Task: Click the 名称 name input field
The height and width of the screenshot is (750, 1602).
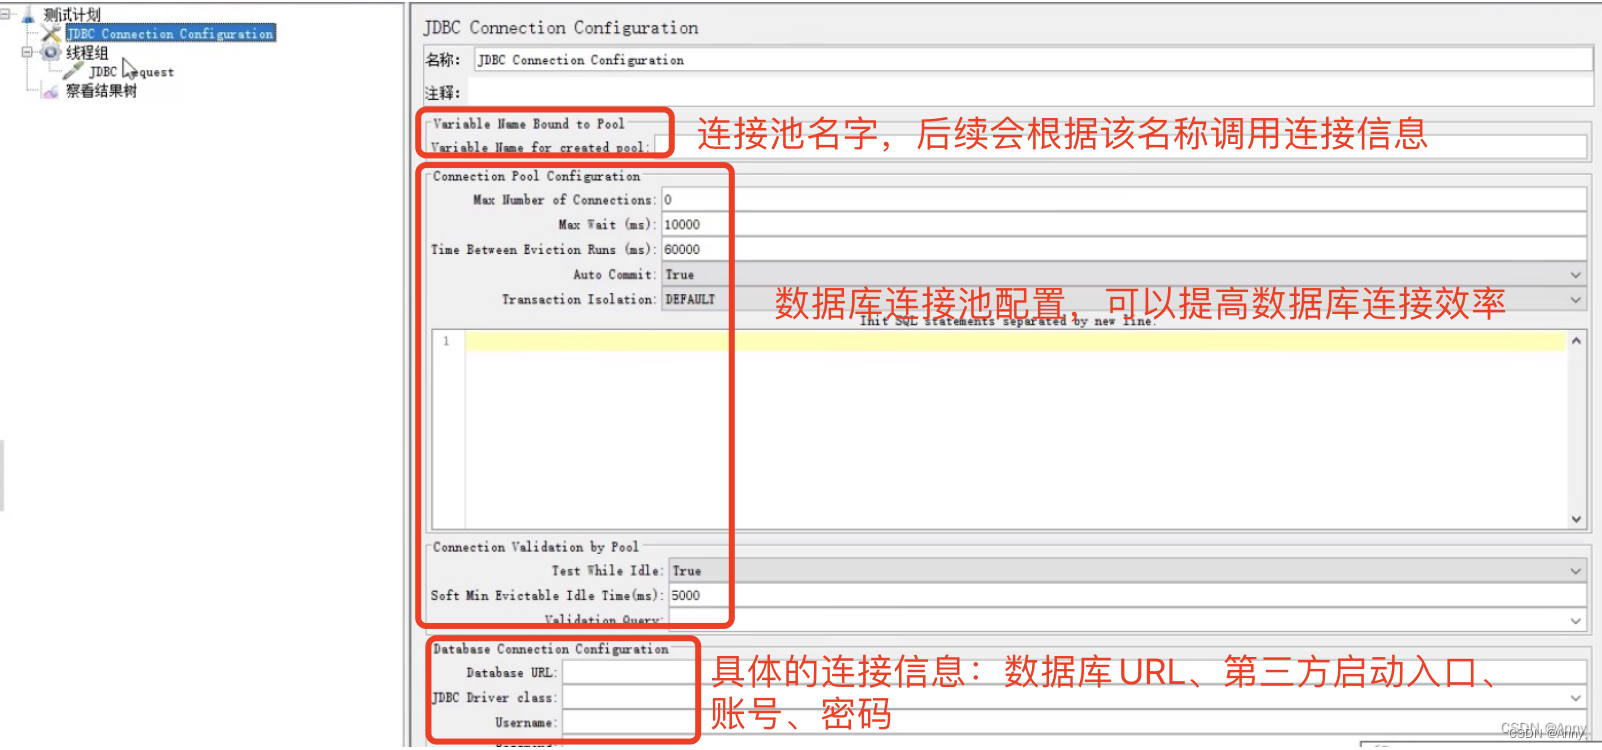Action: 1033,60
